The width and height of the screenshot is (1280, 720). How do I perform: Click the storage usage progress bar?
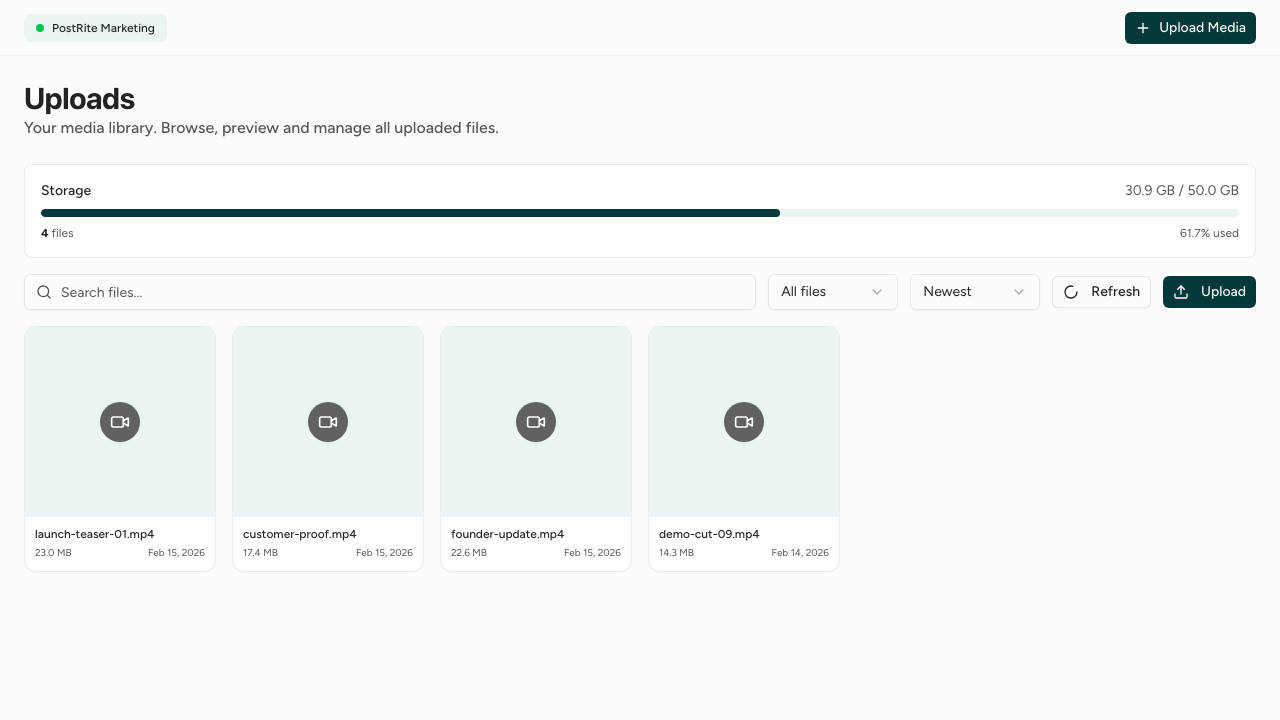640,212
